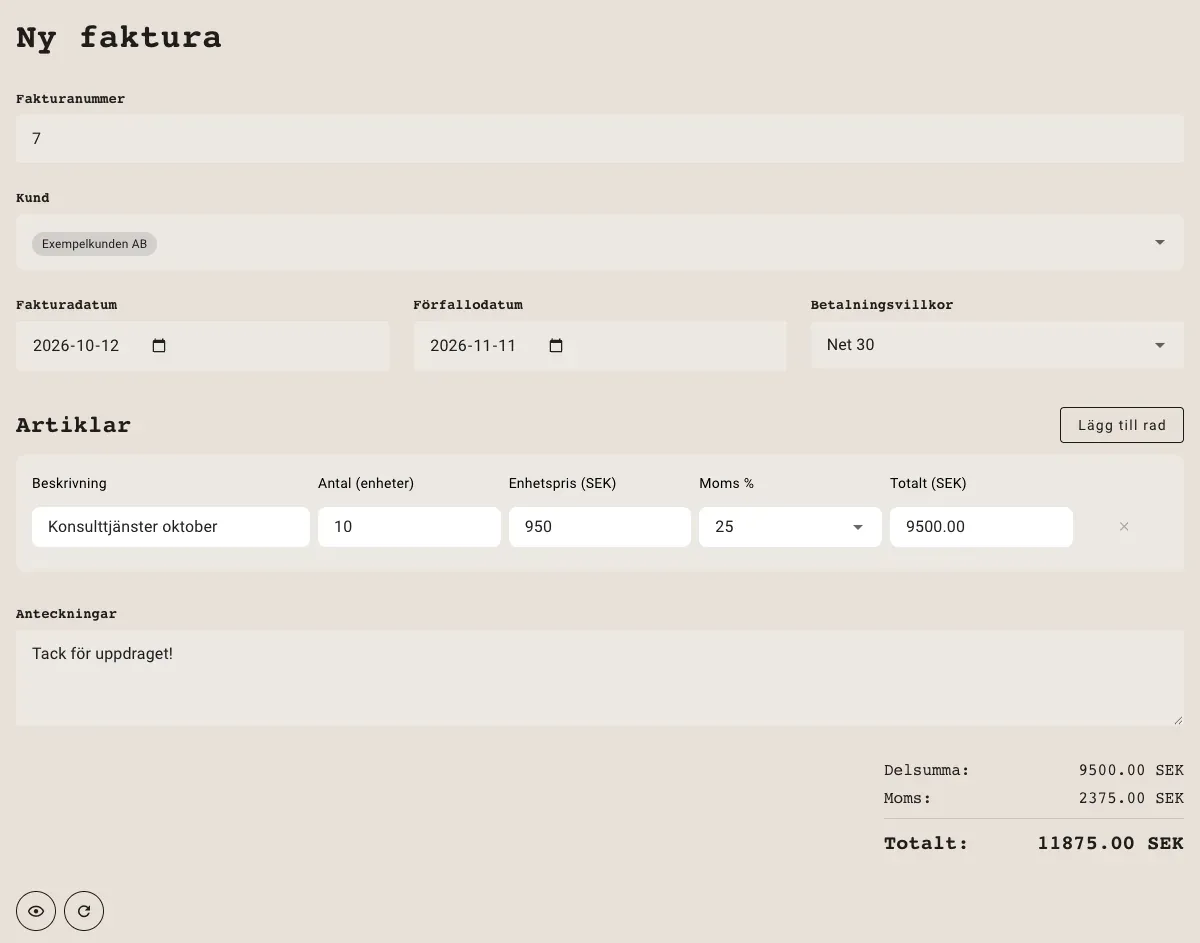Click the Förfallodatum date field
The image size is (1200, 943).
pyautogui.click(x=600, y=346)
